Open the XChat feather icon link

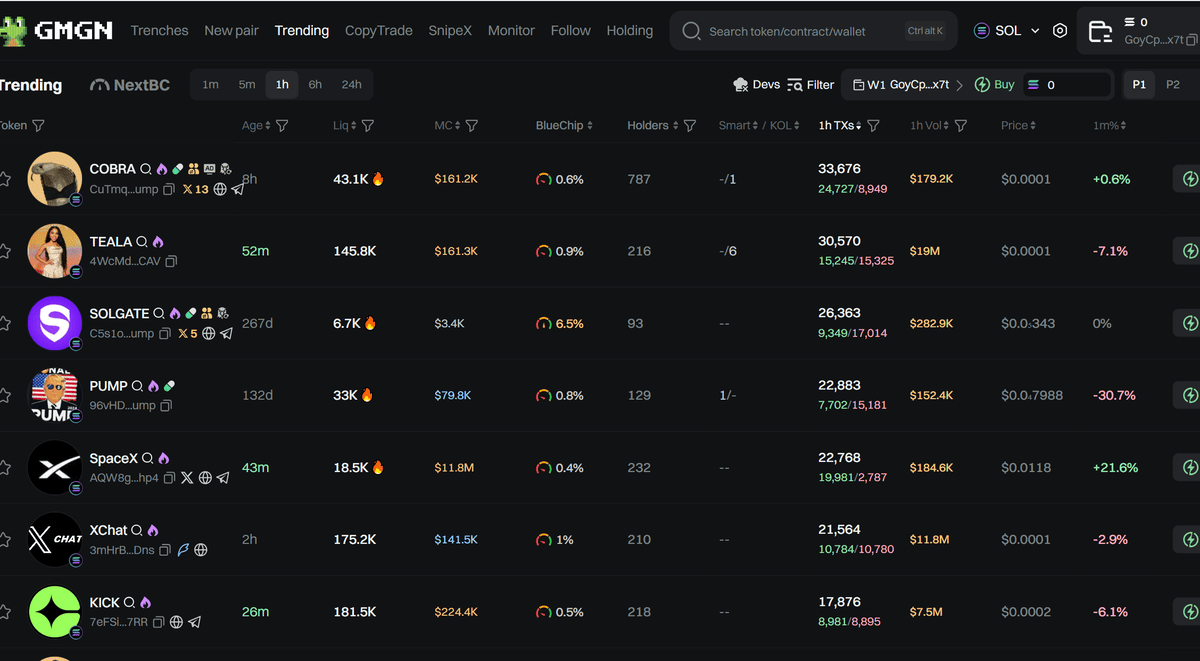coord(183,550)
